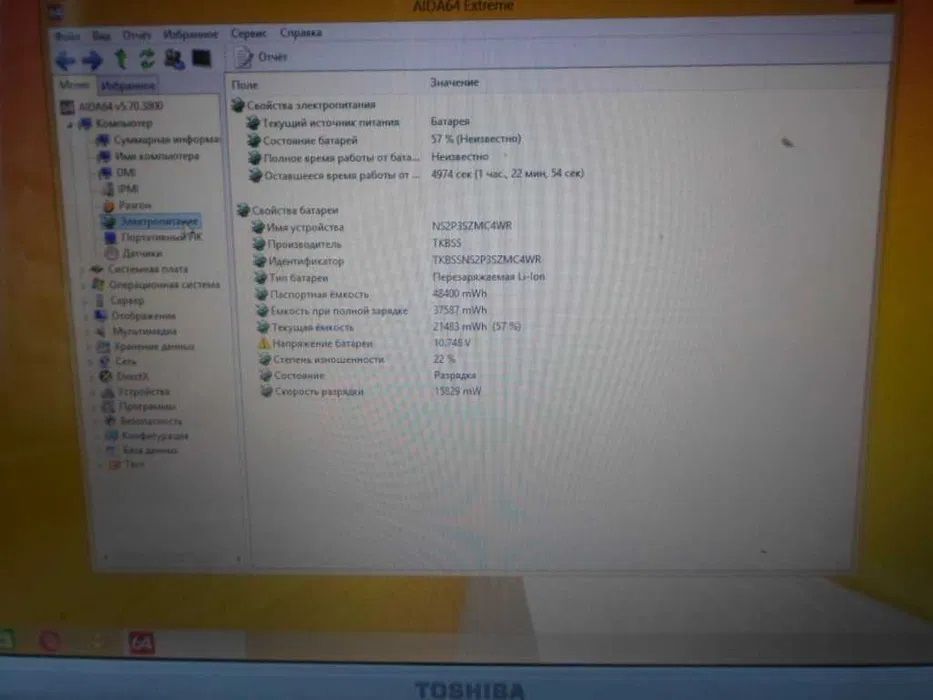The width and height of the screenshot is (933, 700).
Task: Click the Конфигурация icon in the tree
Action: pyautogui.click(x=111, y=436)
